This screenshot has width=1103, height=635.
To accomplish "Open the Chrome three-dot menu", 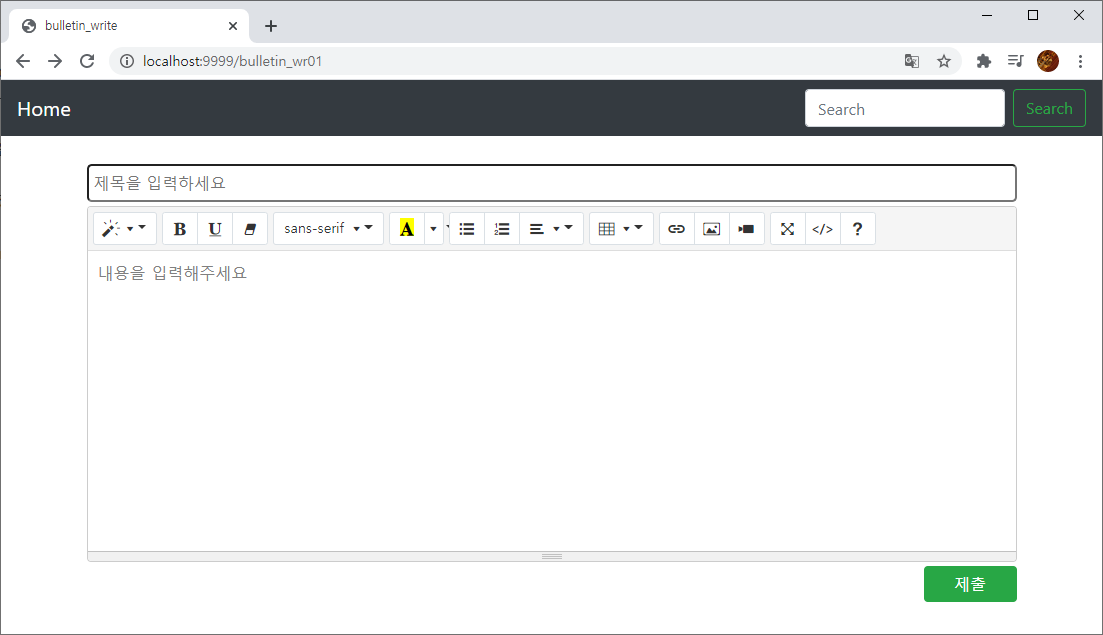I will pyautogui.click(x=1080, y=61).
